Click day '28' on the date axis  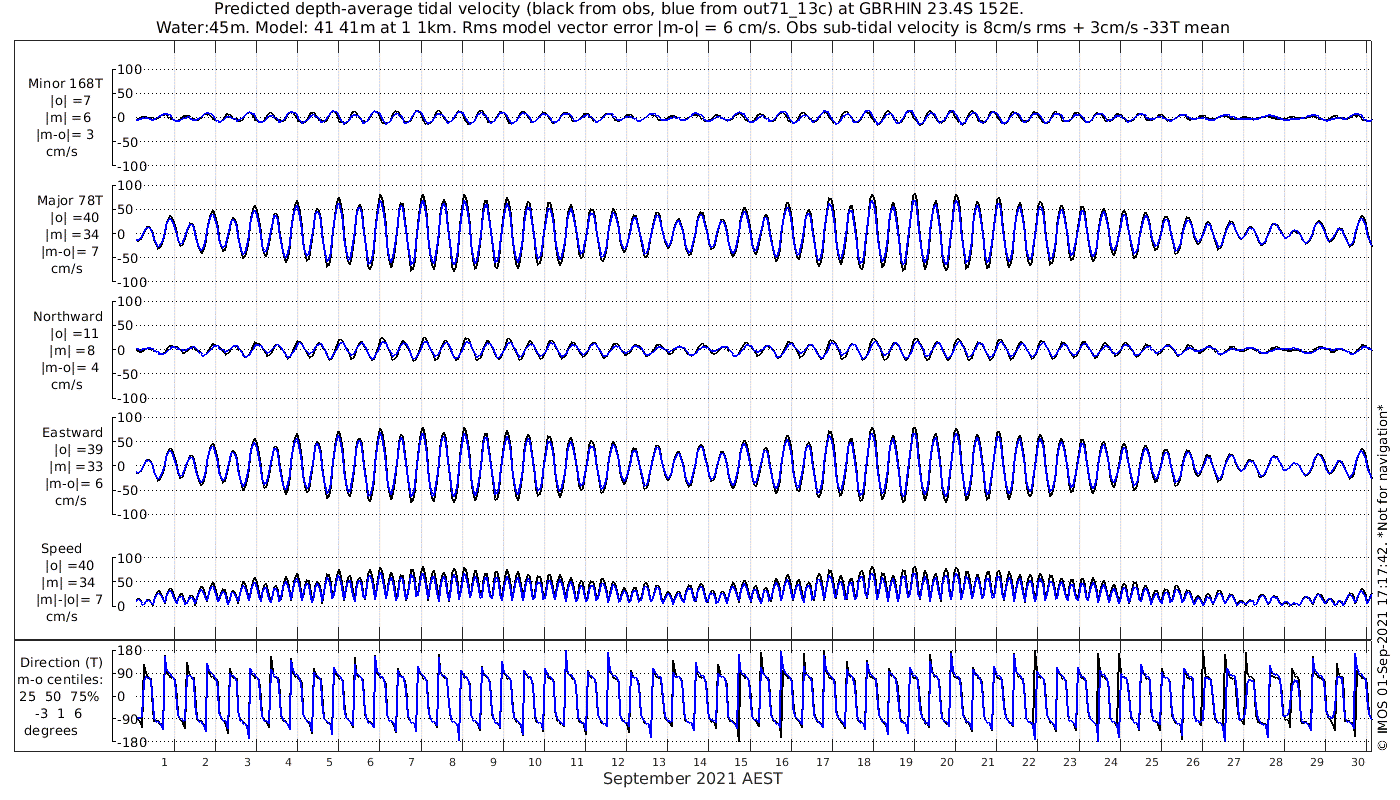point(1276,762)
